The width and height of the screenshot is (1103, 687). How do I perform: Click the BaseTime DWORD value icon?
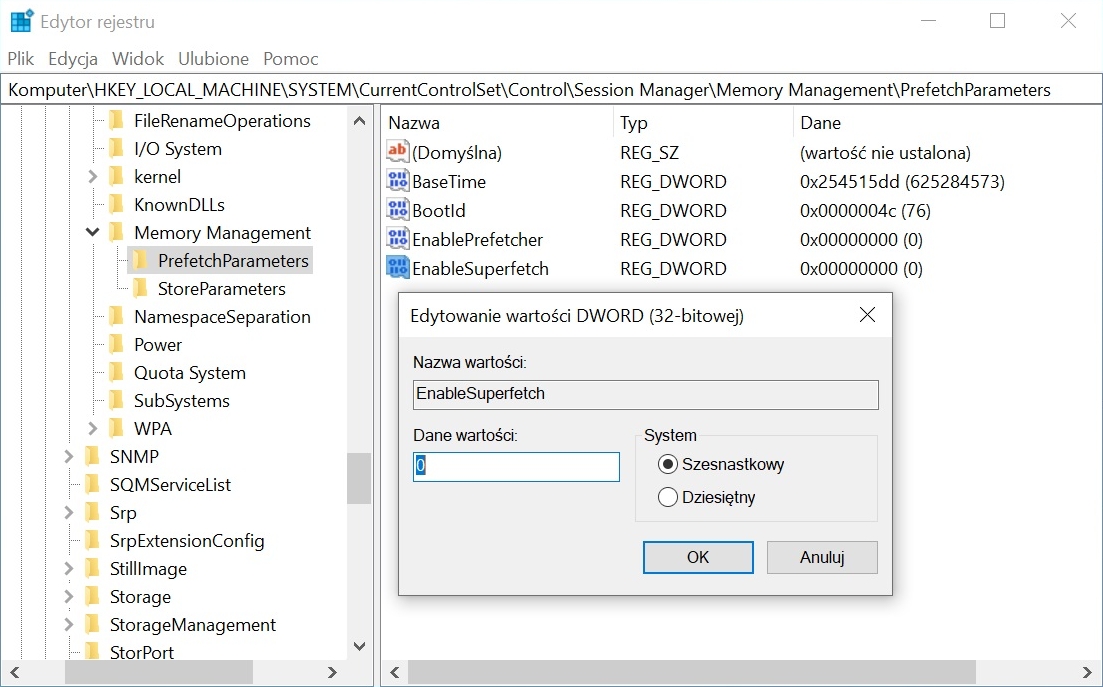tap(398, 182)
